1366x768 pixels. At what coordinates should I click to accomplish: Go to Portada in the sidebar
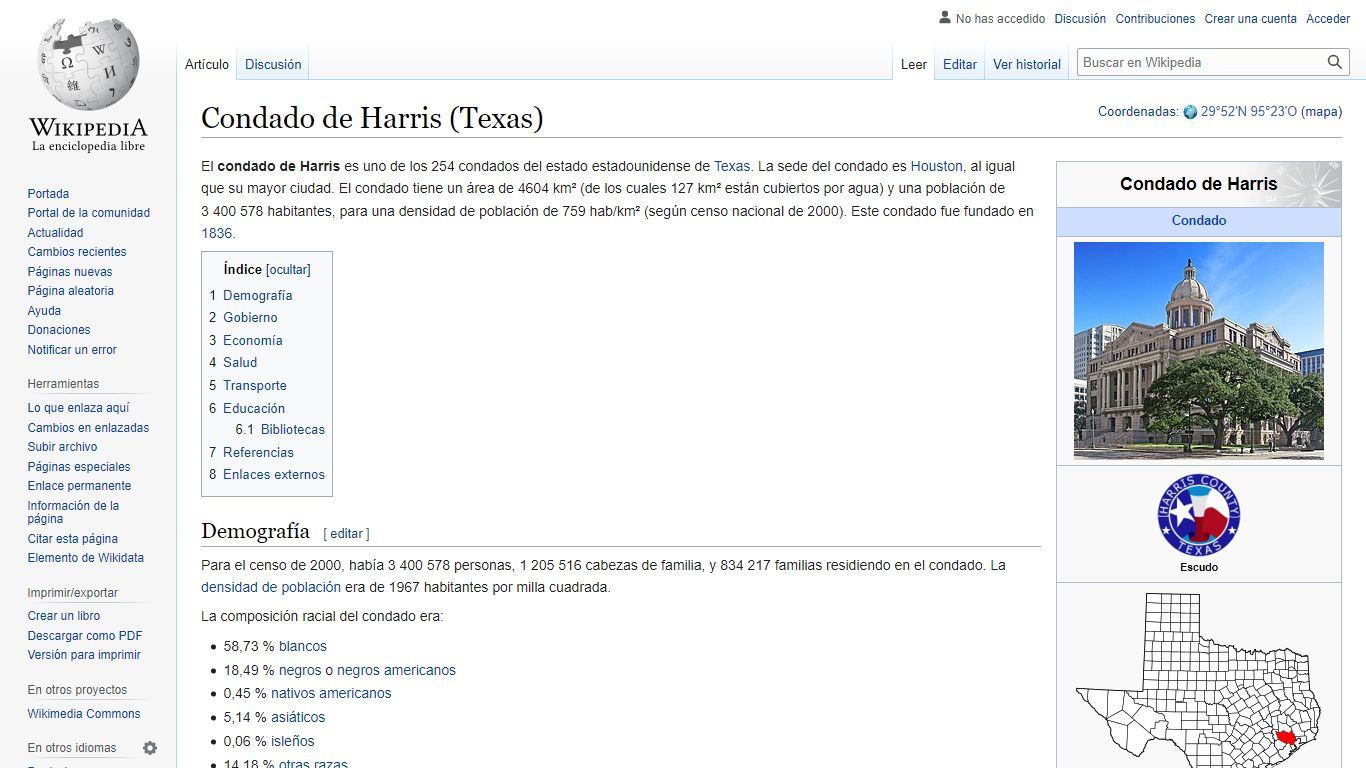coord(48,194)
